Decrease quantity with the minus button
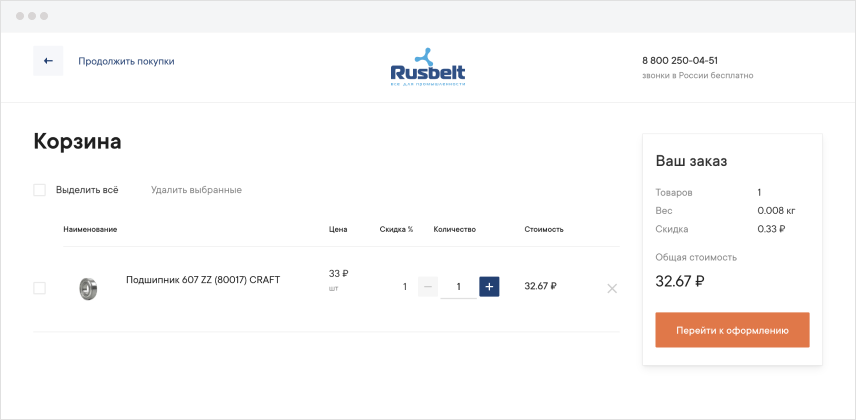The width and height of the screenshot is (856, 420). pos(428,287)
